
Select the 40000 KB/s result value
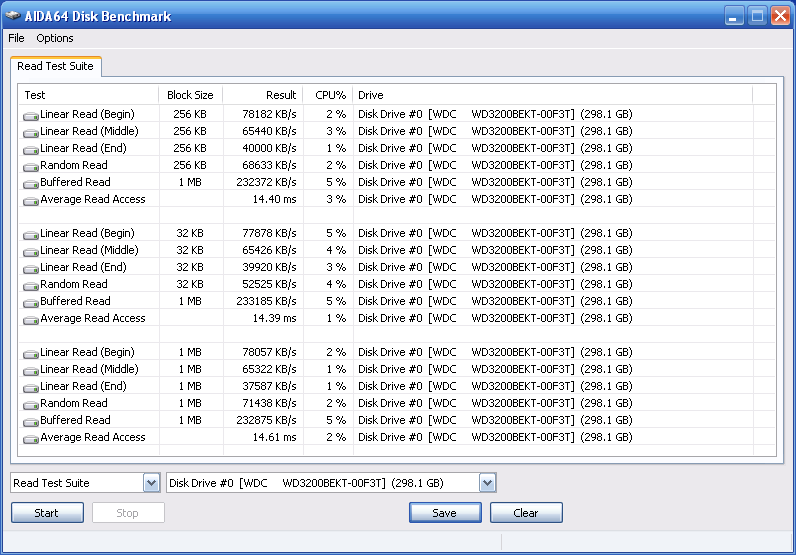coord(269,148)
